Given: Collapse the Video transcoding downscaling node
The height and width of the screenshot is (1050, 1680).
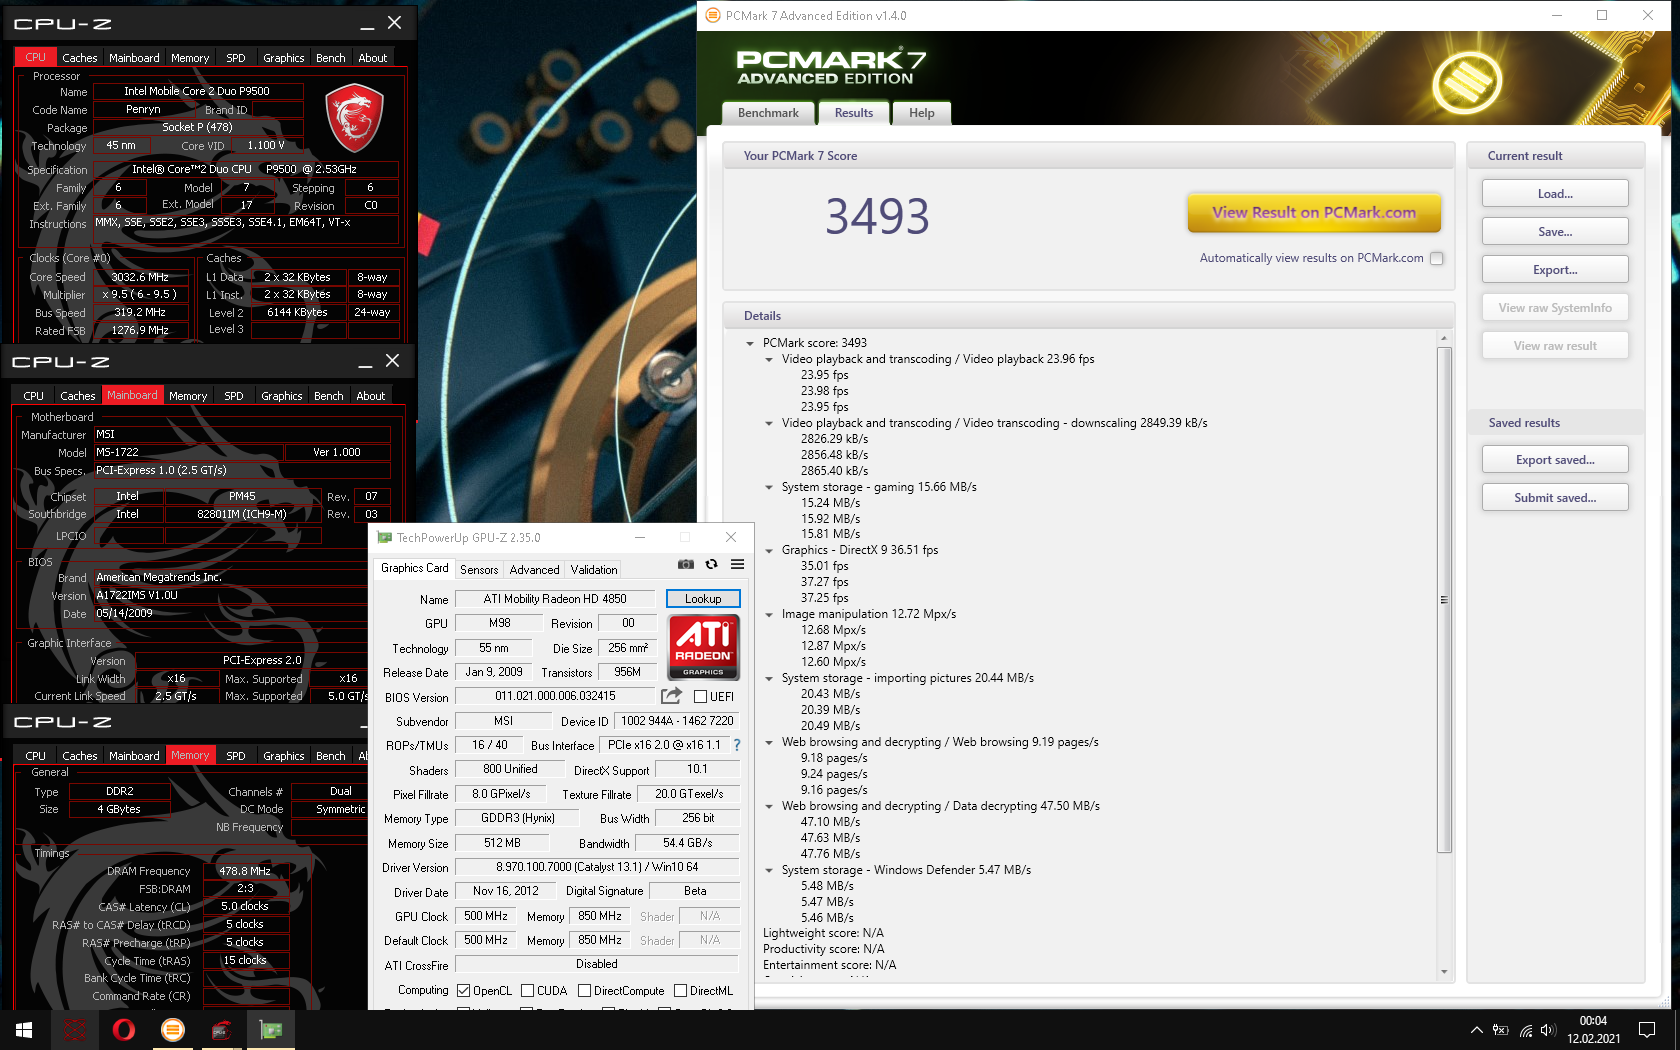Looking at the screenshot, I should click(x=769, y=423).
